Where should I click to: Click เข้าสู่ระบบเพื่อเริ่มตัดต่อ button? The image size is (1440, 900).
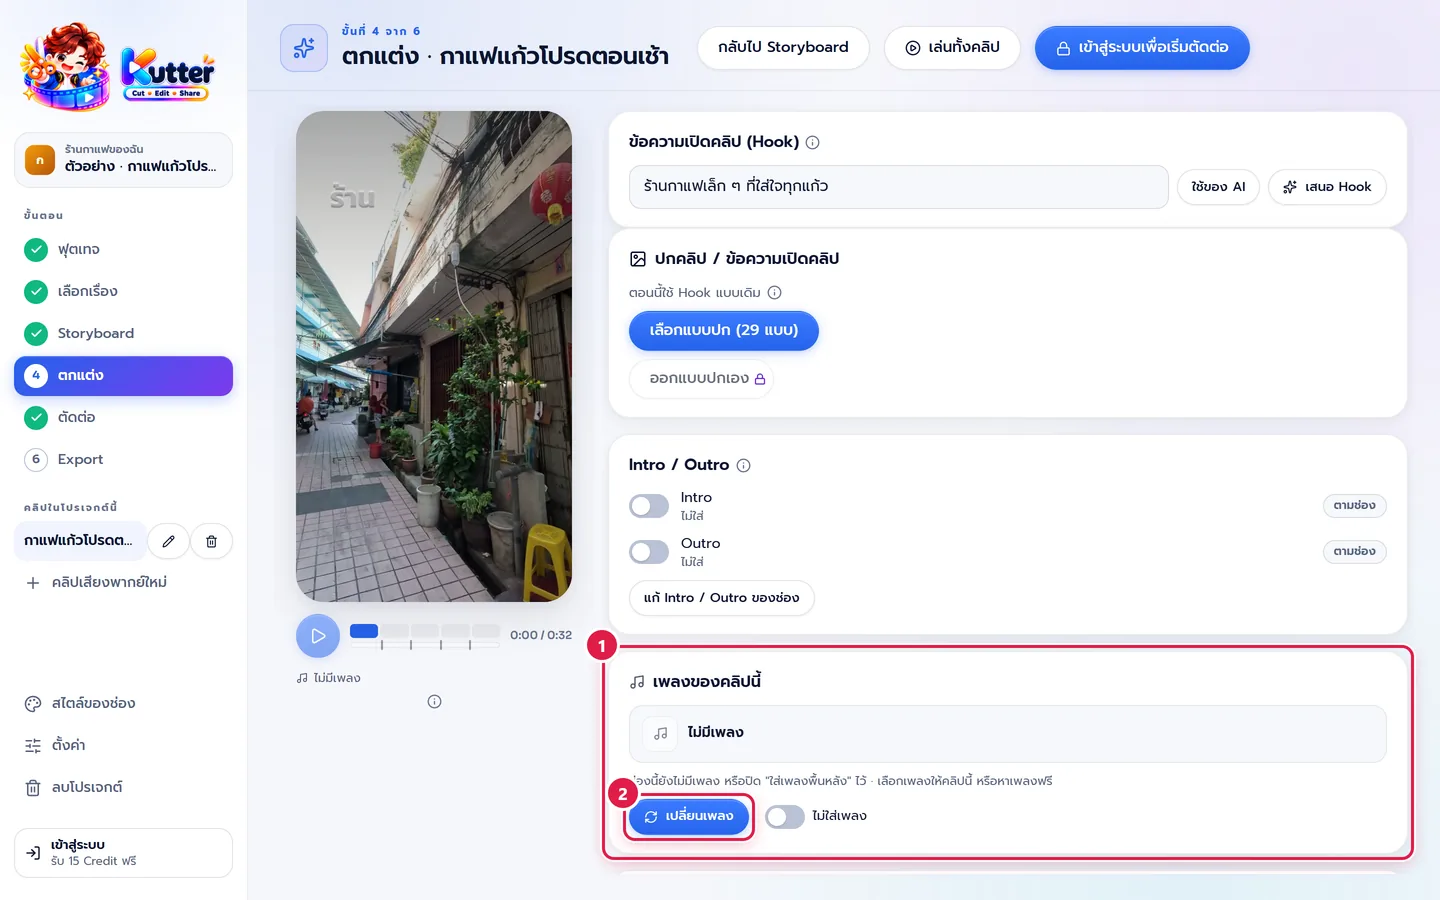click(1142, 48)
